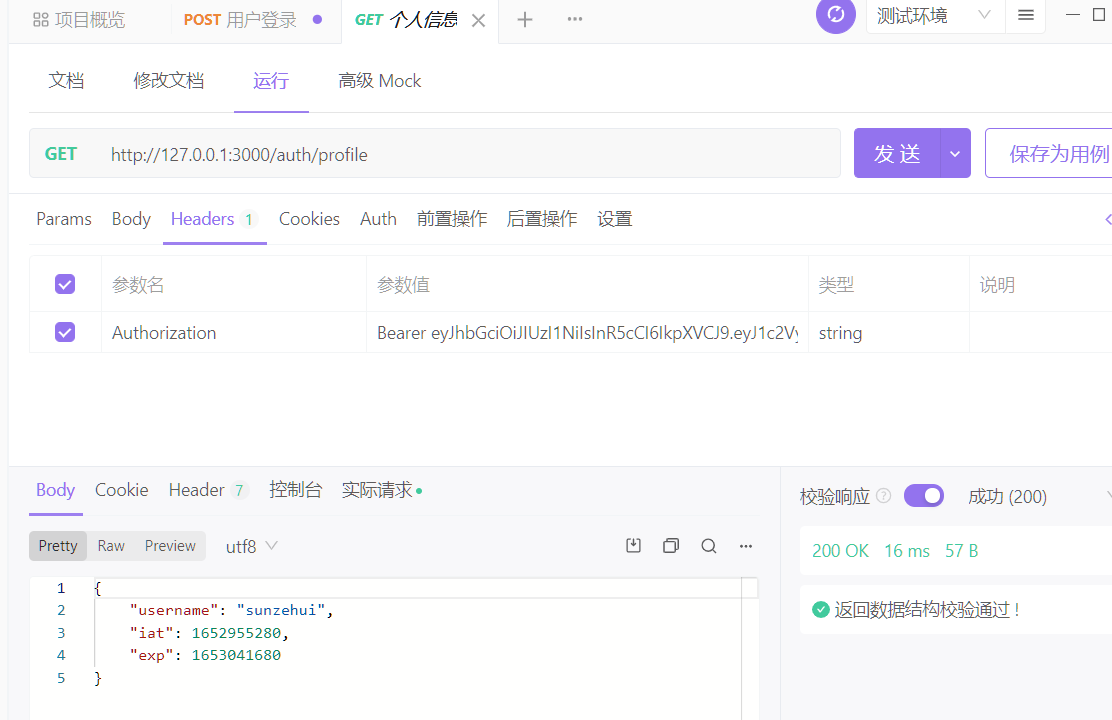Add a new tab with plus icon
Viewport: 1112px width, 720px height.
coord(525,20)
